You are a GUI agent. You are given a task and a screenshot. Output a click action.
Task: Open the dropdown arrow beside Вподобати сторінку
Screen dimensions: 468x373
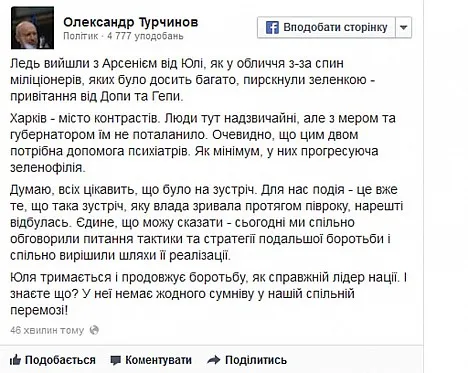point(404,27)
